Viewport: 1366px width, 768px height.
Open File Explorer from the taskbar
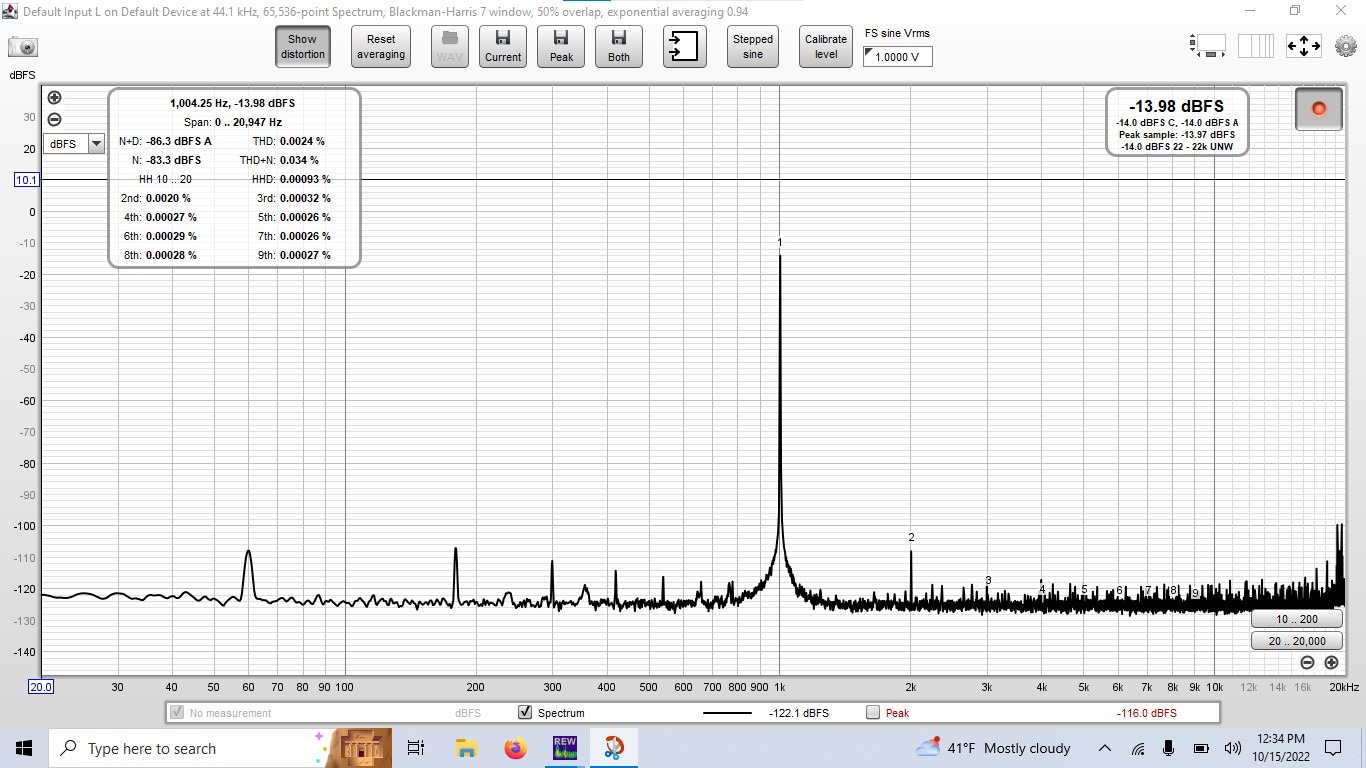(466, 748)
